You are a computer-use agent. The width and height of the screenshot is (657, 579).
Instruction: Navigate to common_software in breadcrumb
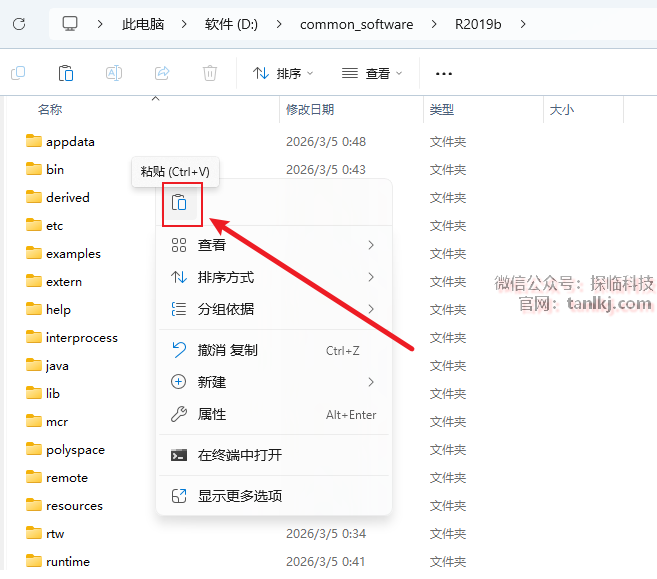tap(357, 24)
